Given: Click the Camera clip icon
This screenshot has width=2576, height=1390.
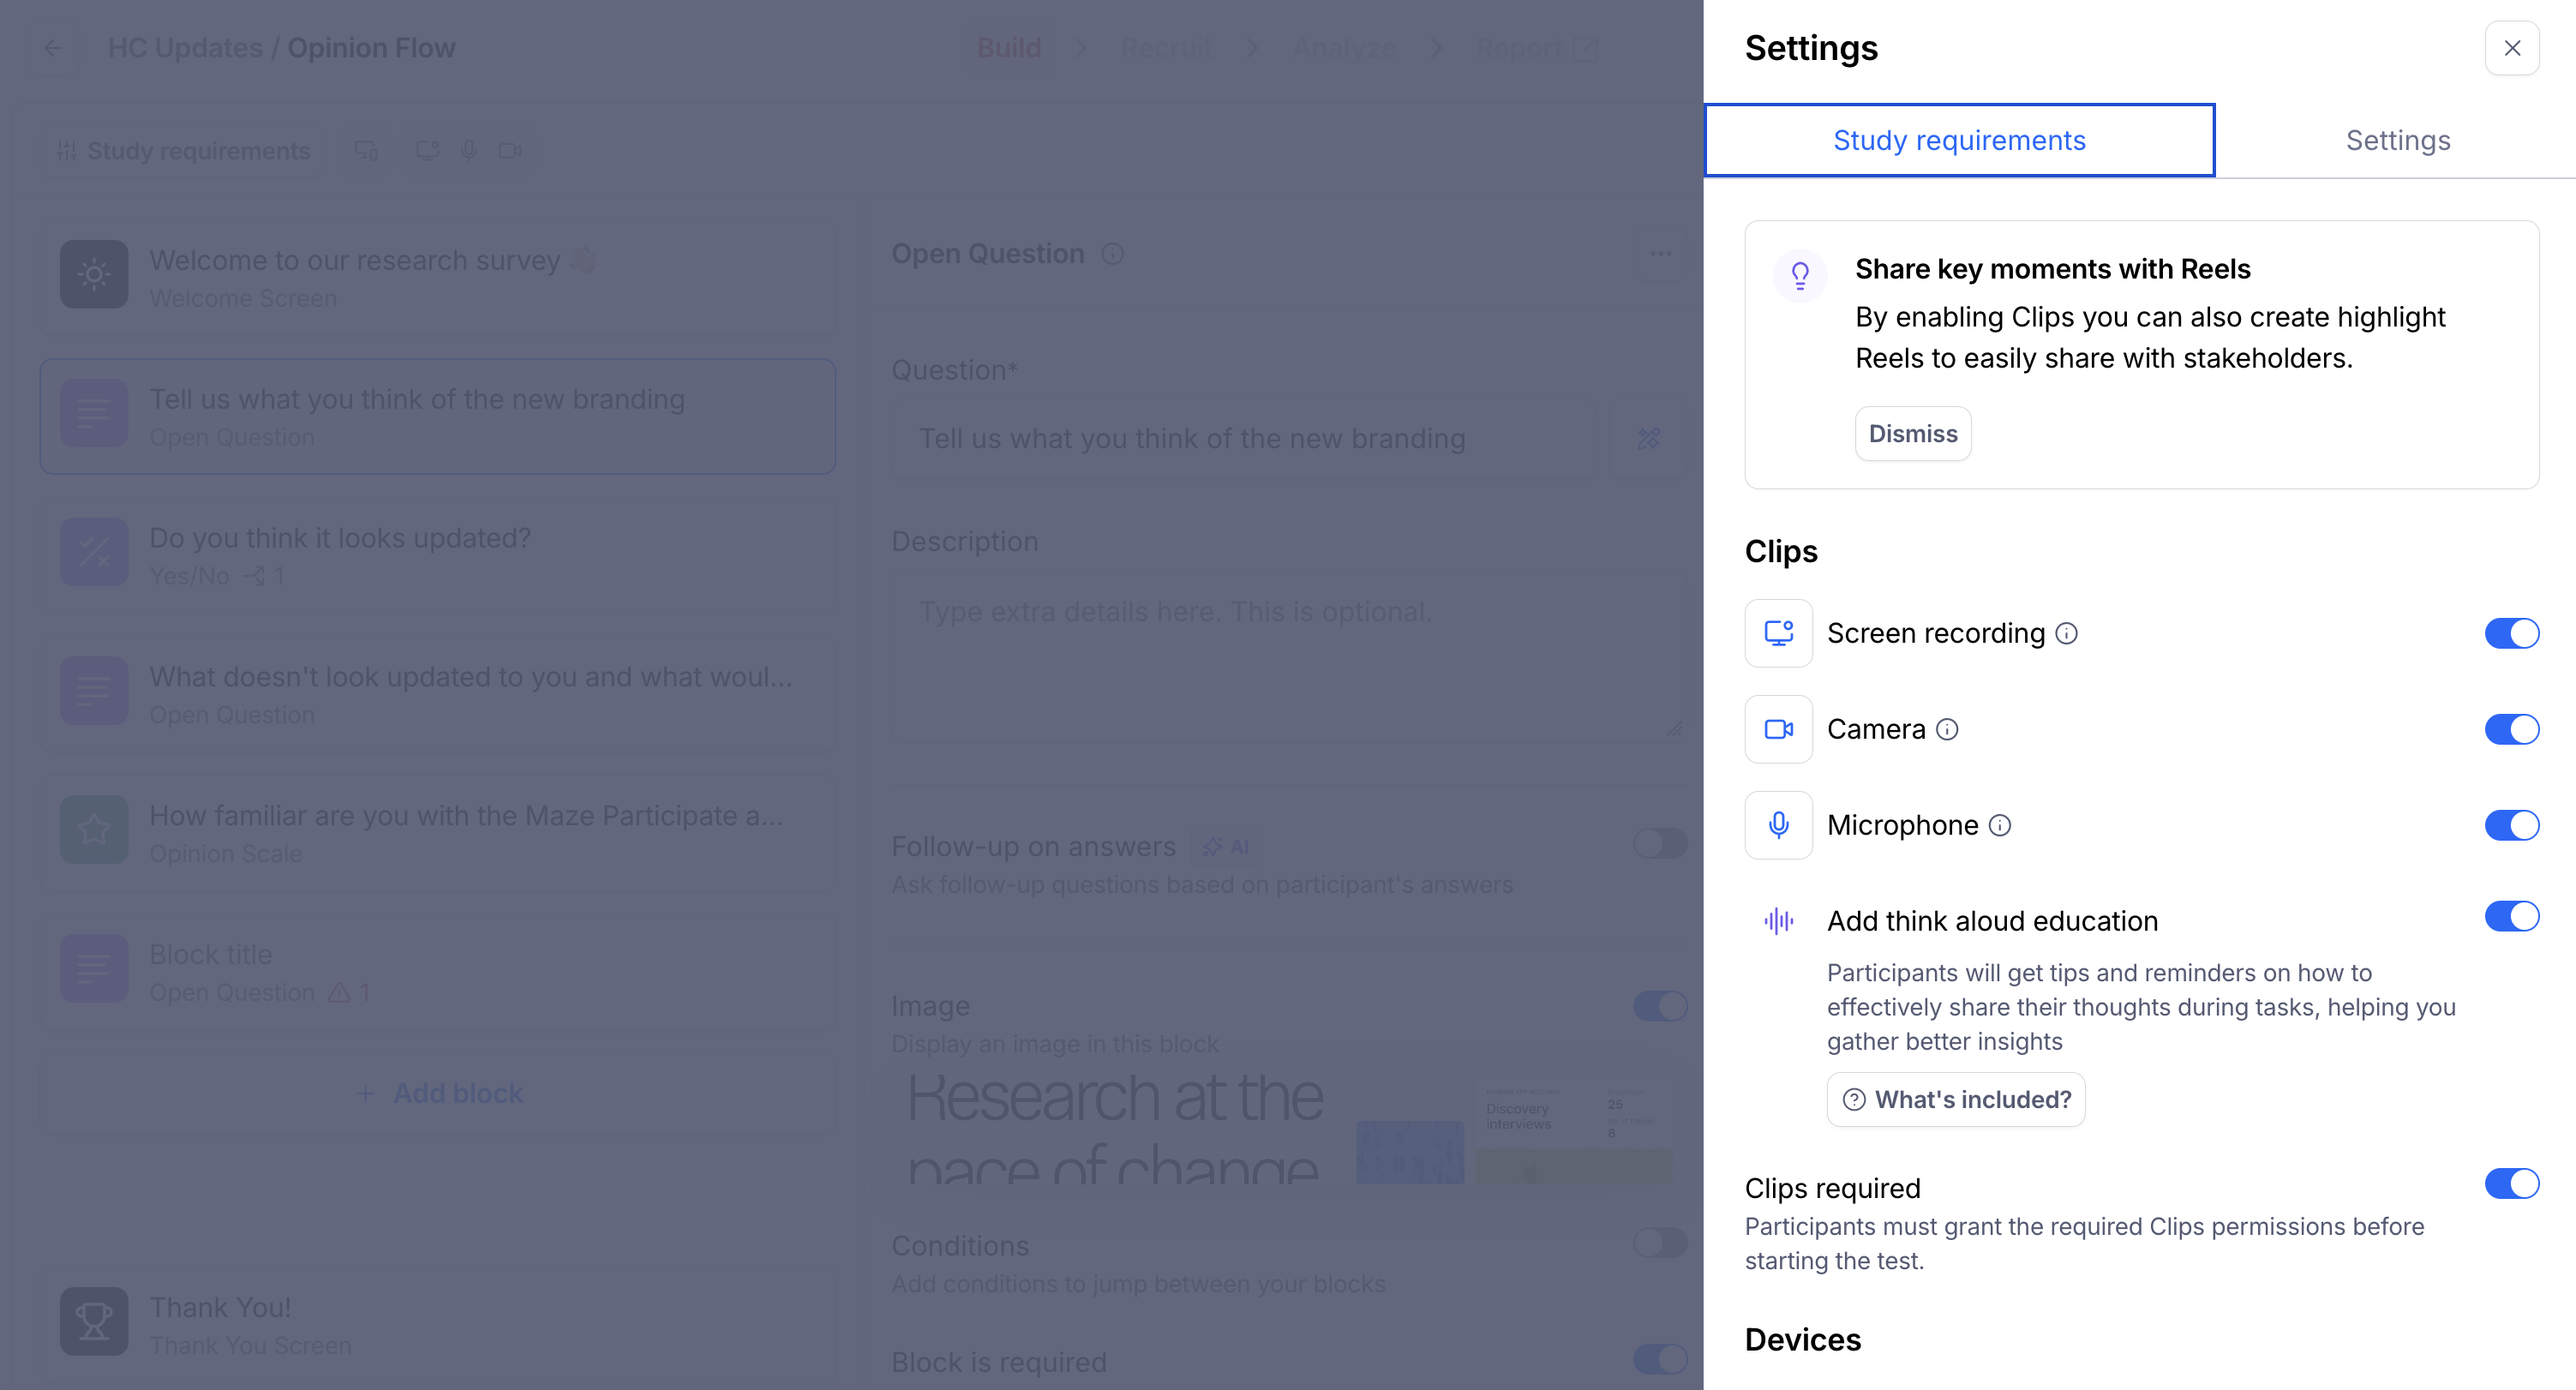Looking at the screenshot, I should pyautogui.click(x=1778, y=729).
